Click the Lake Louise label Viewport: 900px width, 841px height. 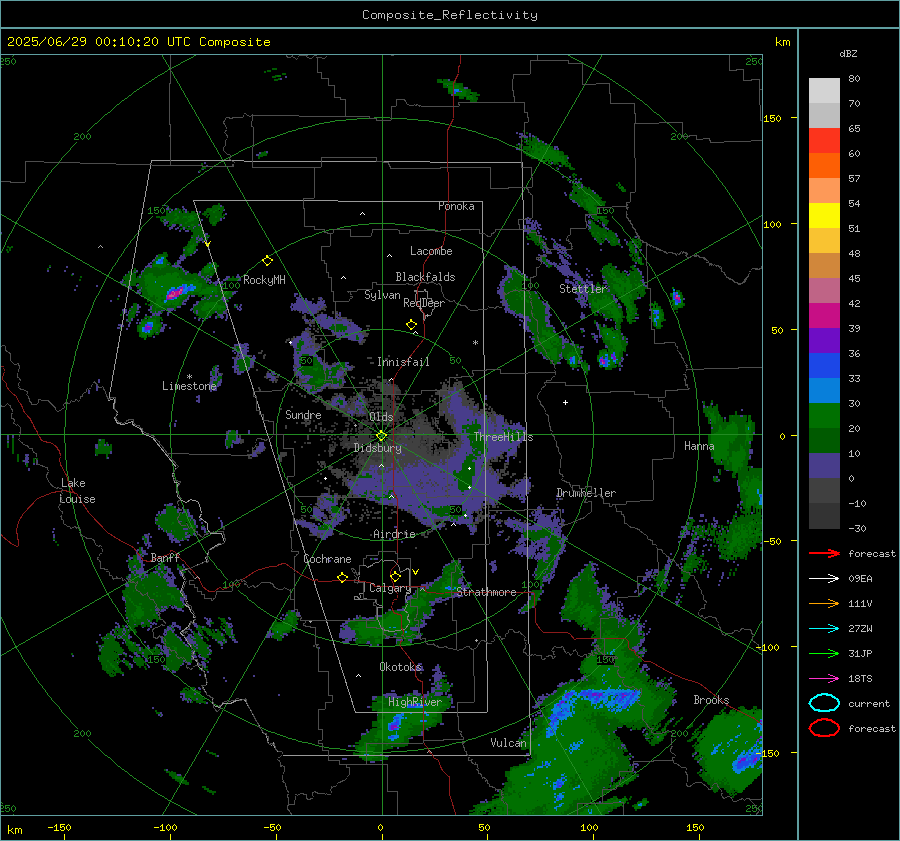pos(77,491)
